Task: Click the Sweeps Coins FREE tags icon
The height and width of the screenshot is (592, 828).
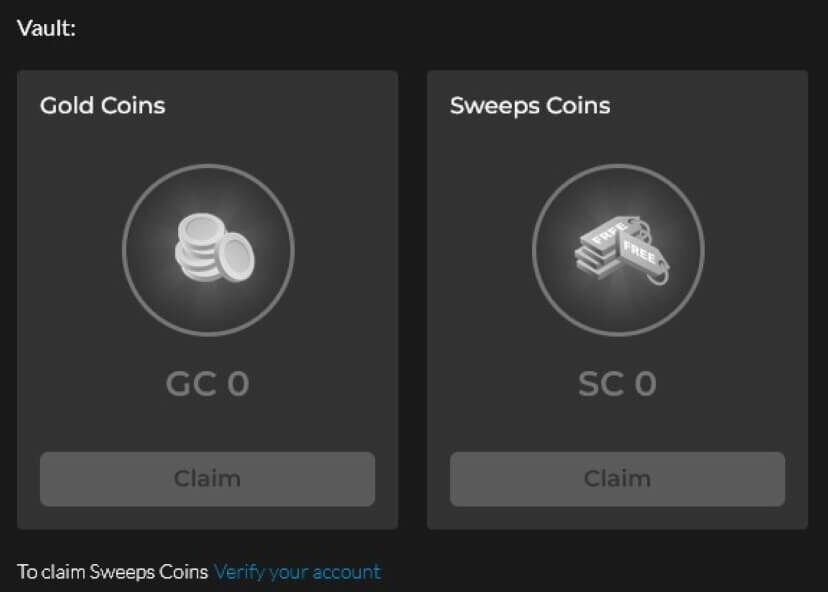Action: 622,250
